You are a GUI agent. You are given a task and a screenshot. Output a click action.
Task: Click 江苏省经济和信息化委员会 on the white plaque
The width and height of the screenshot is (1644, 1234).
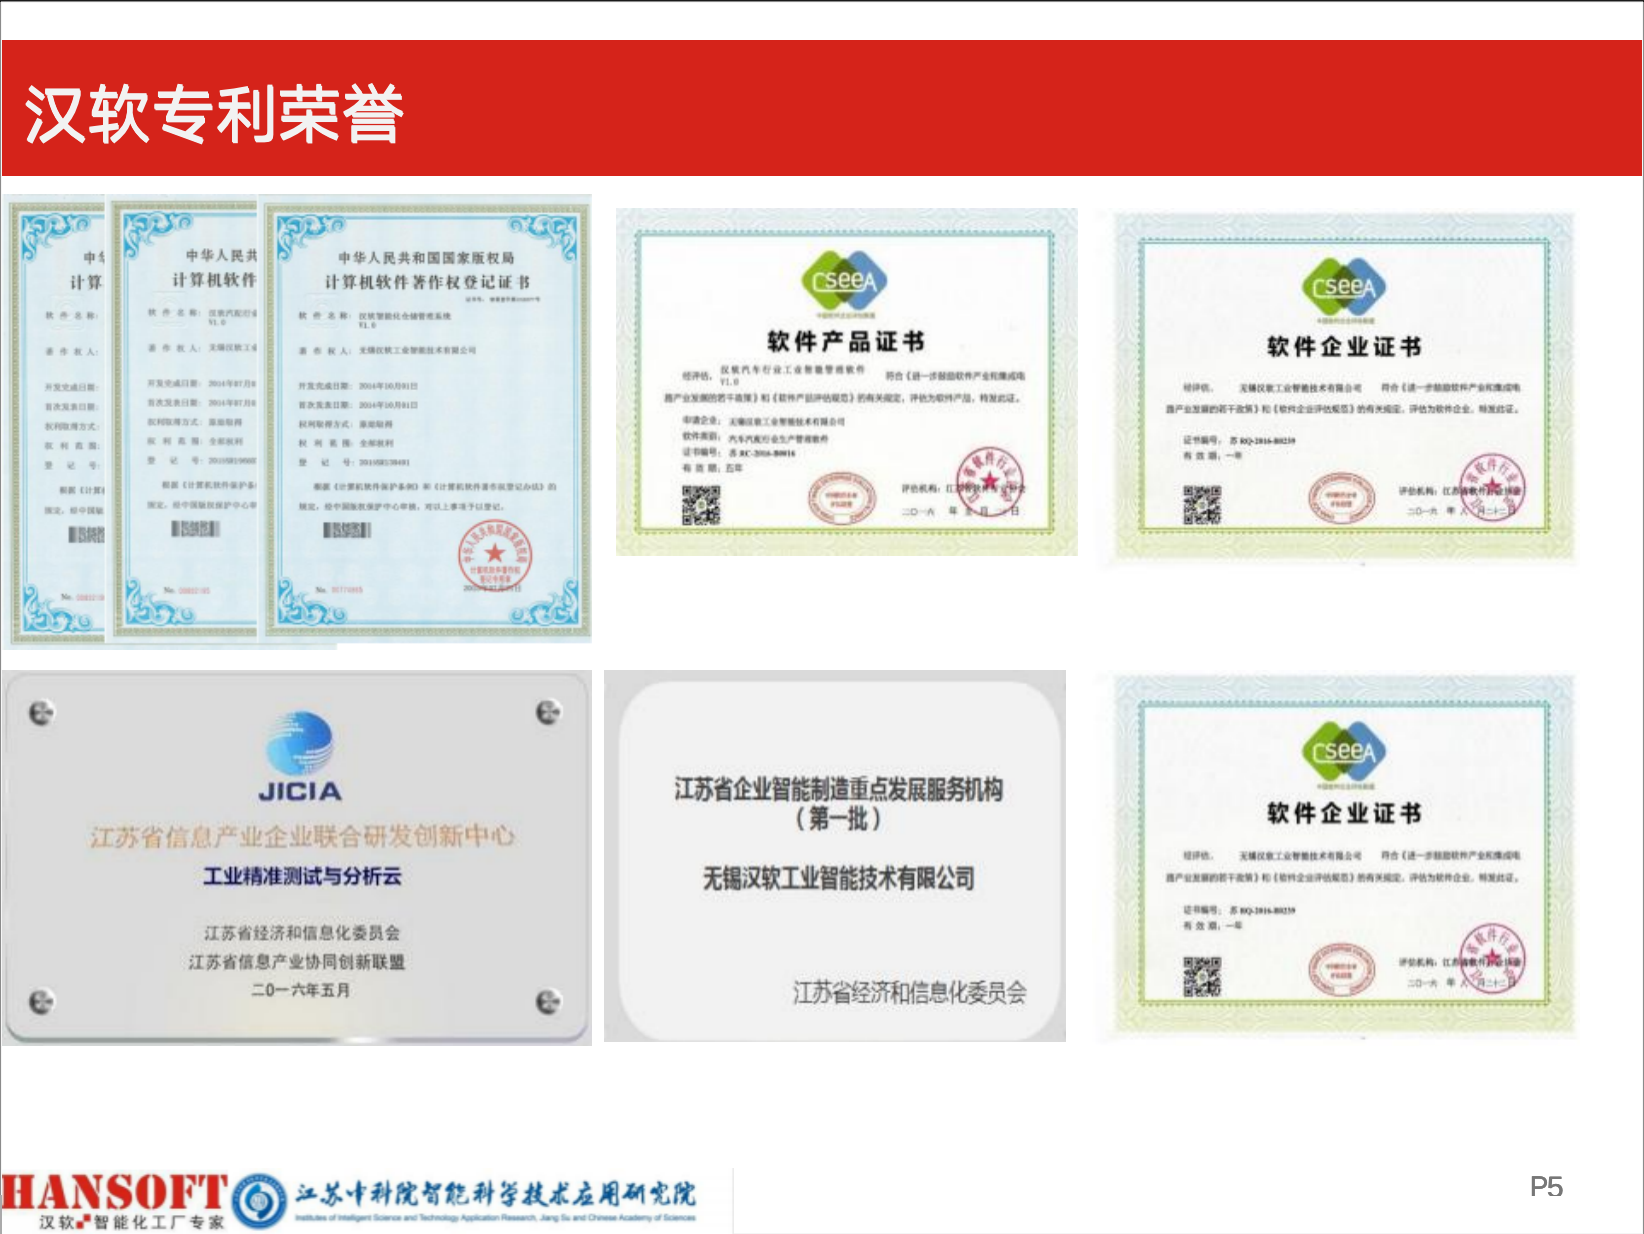coord(909,993)
